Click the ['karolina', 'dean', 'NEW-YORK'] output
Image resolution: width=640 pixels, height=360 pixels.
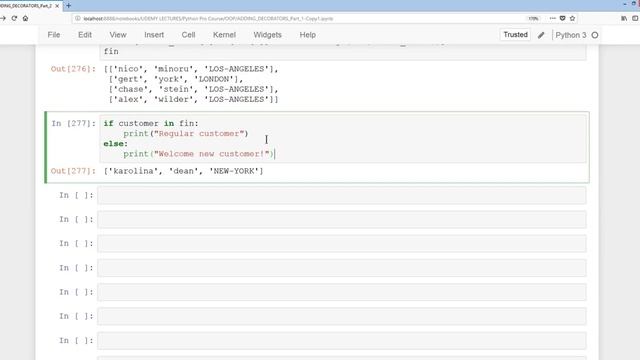pos(184,171)
